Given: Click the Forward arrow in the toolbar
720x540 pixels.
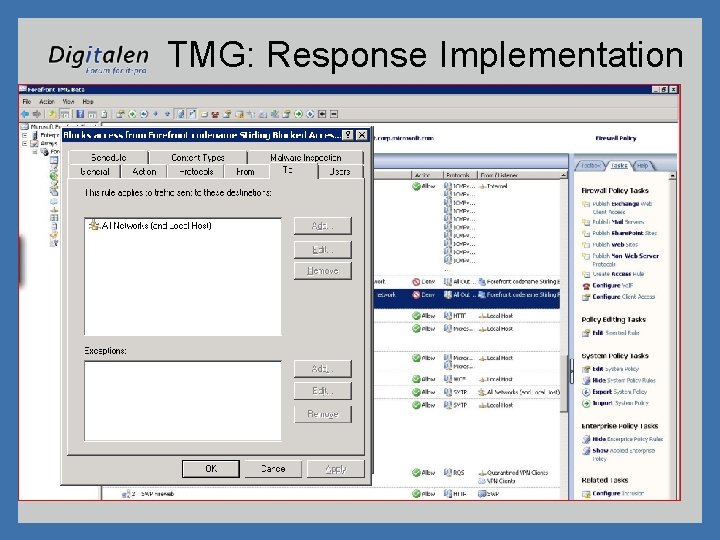Looking at the screenshot, I should click(x=37, y=114).
